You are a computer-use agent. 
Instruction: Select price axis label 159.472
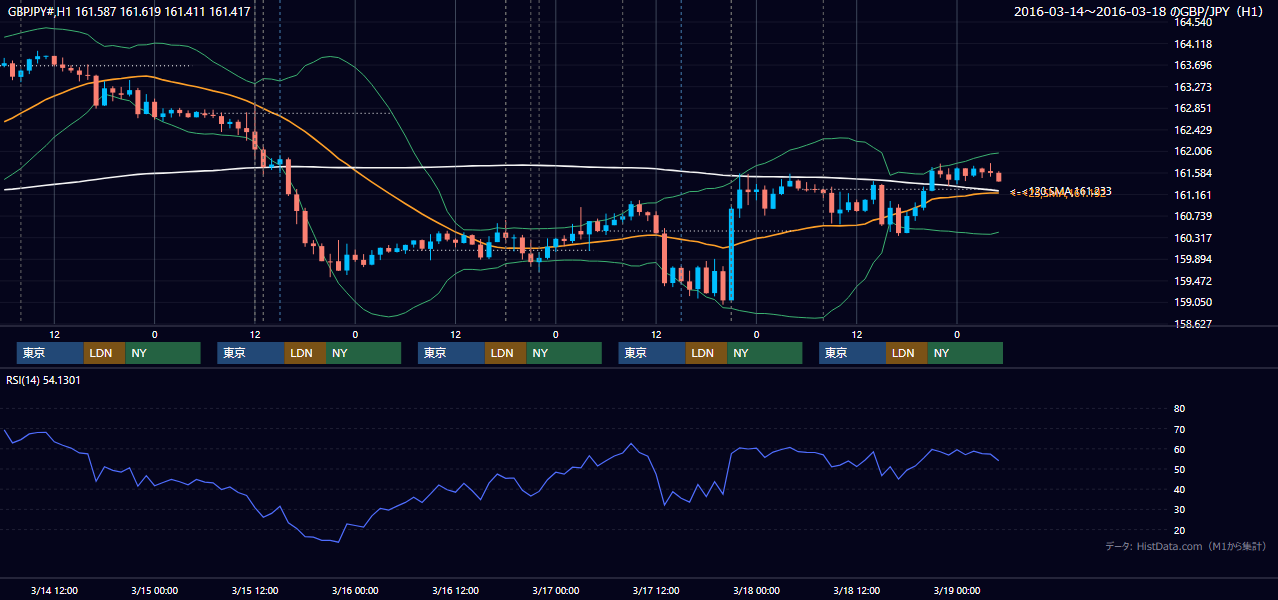point(1192,281)
